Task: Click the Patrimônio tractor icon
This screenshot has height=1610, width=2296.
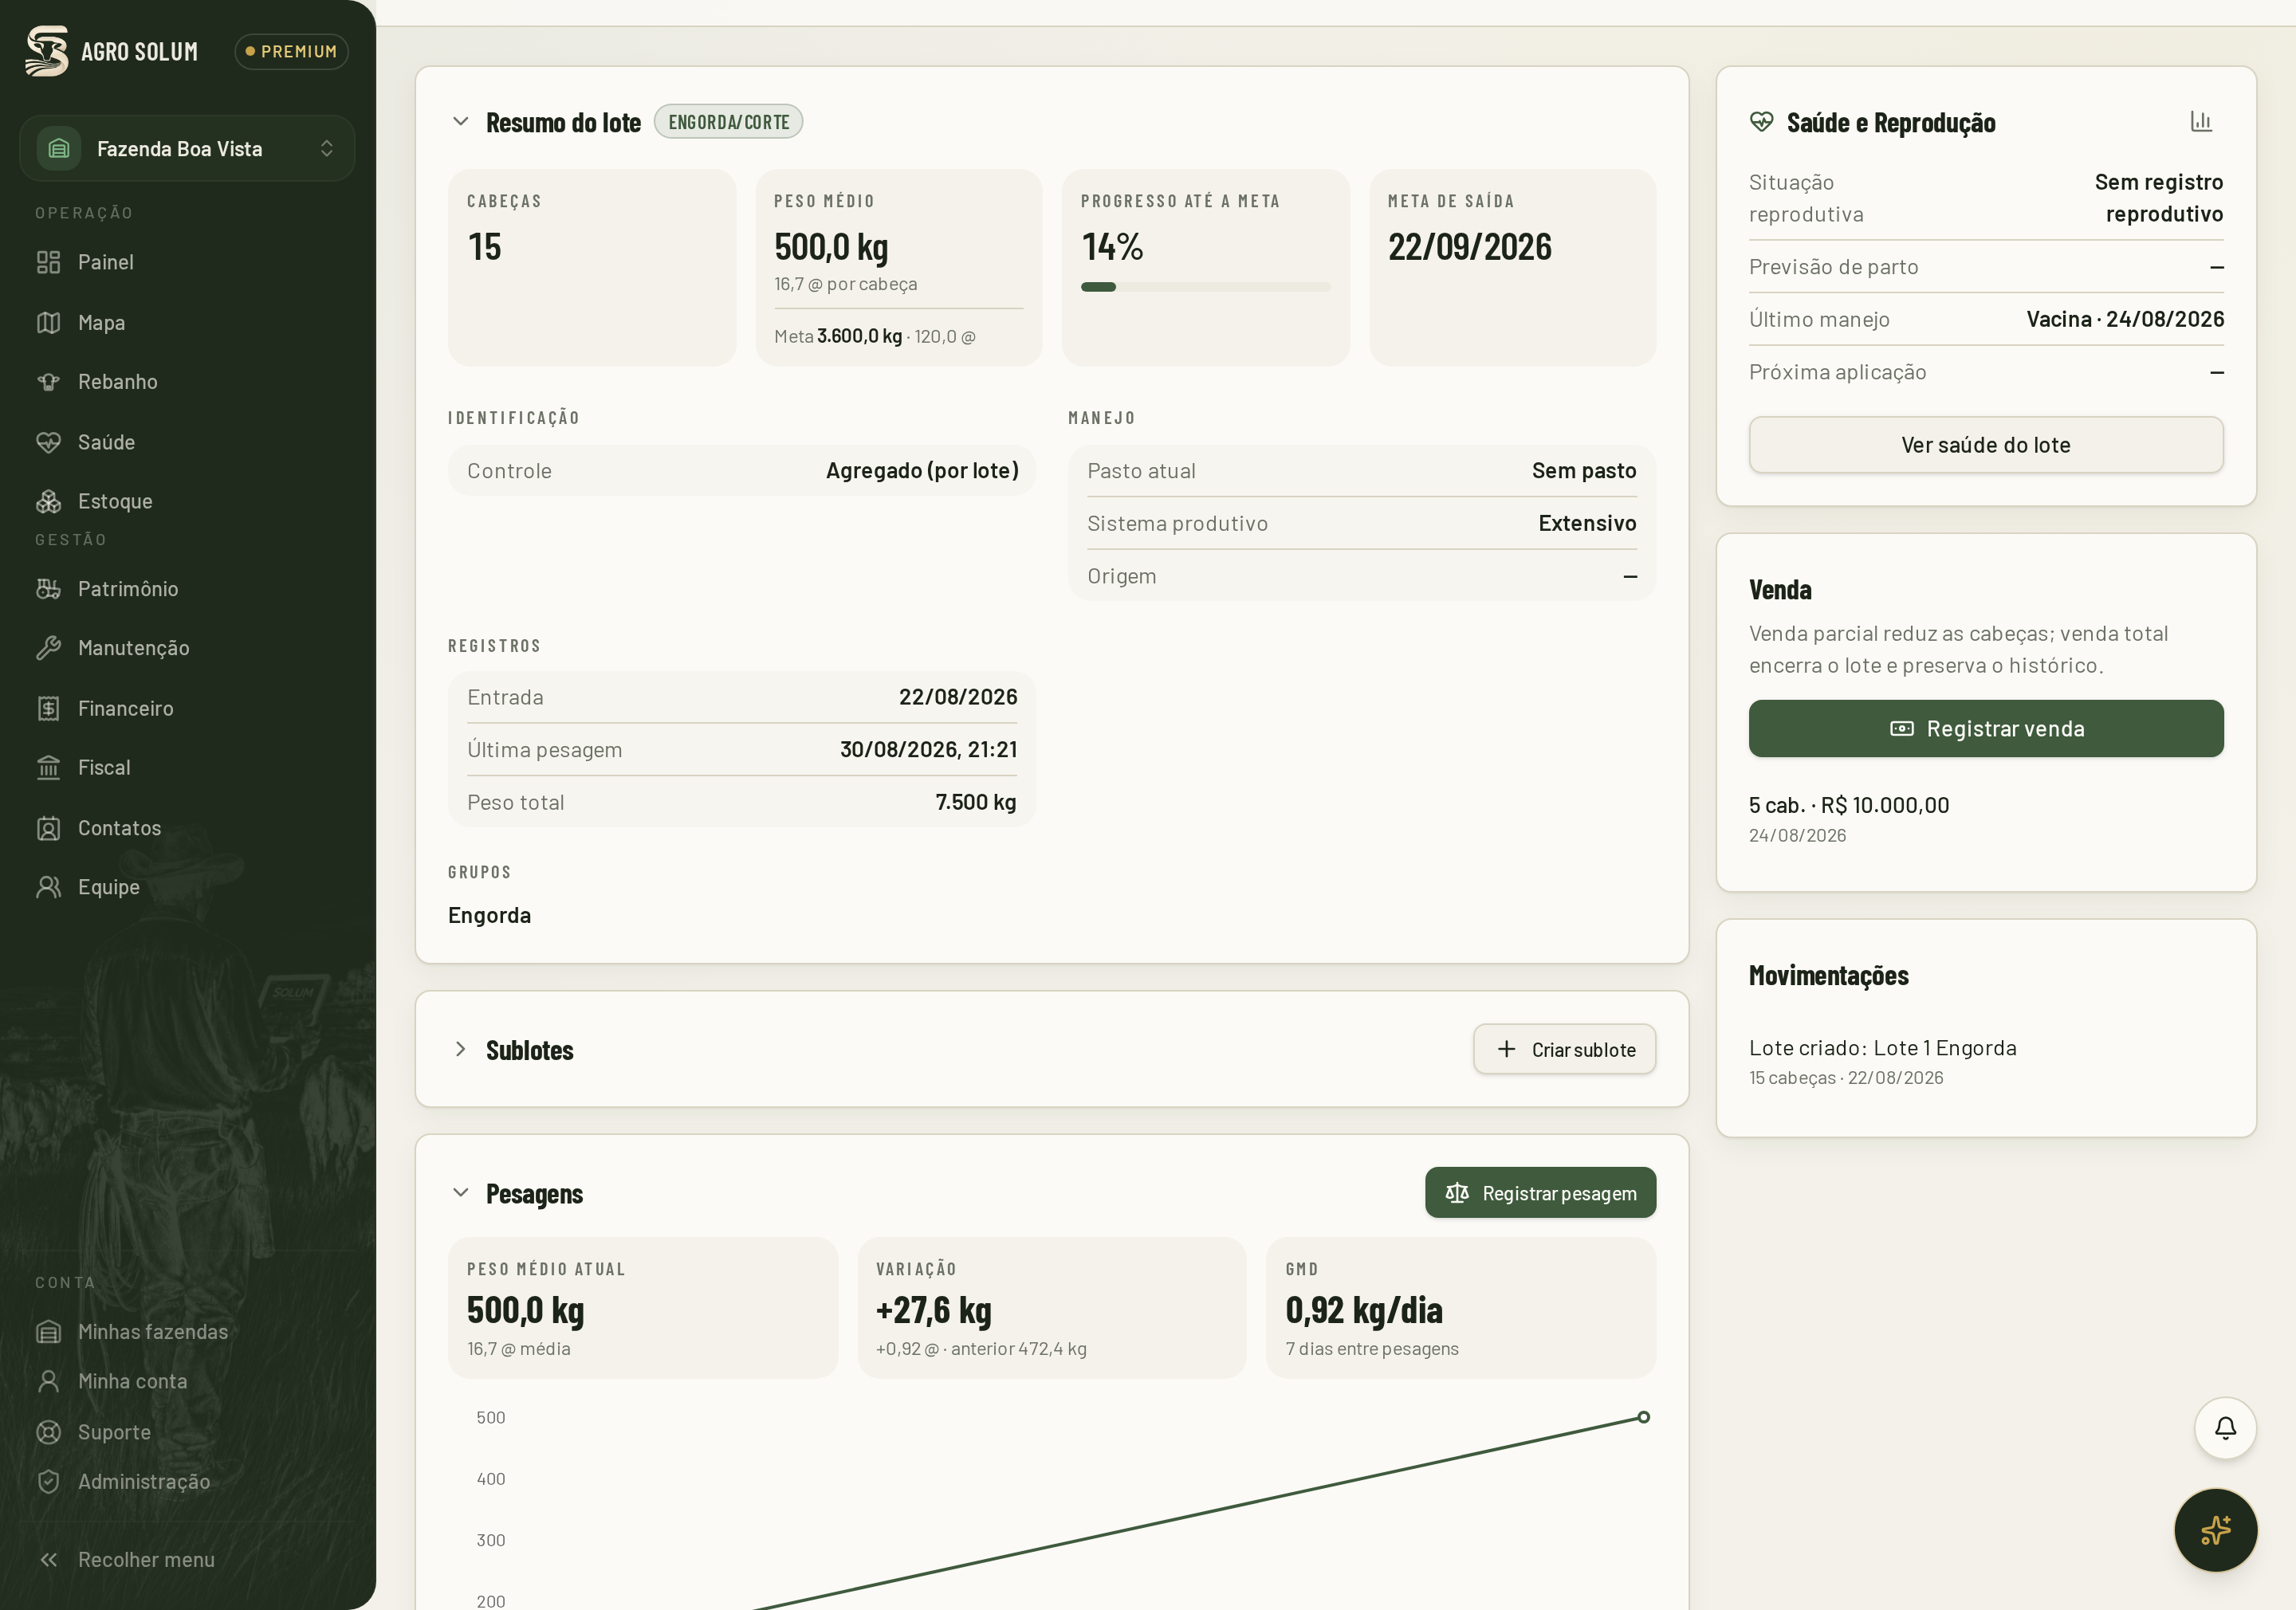Action: coord(48,588)
